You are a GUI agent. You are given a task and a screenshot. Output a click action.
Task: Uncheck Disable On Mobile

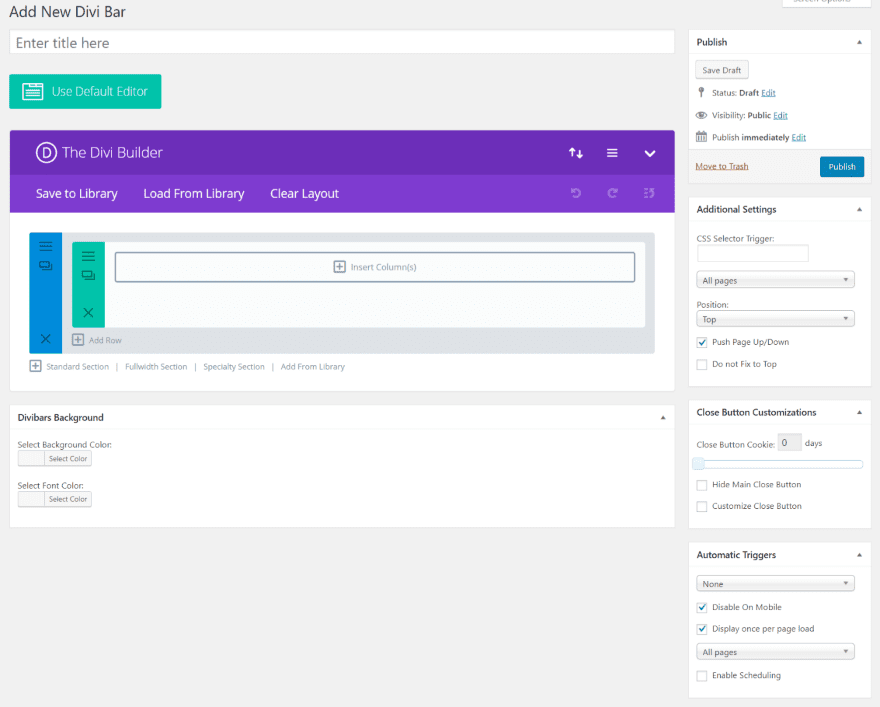702,608
